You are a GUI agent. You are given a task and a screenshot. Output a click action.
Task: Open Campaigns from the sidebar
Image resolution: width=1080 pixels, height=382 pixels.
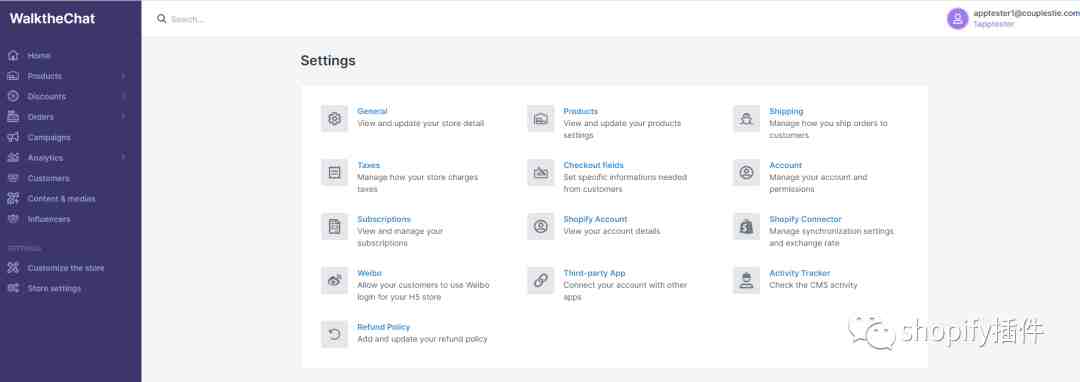click(x=49, y=138)
